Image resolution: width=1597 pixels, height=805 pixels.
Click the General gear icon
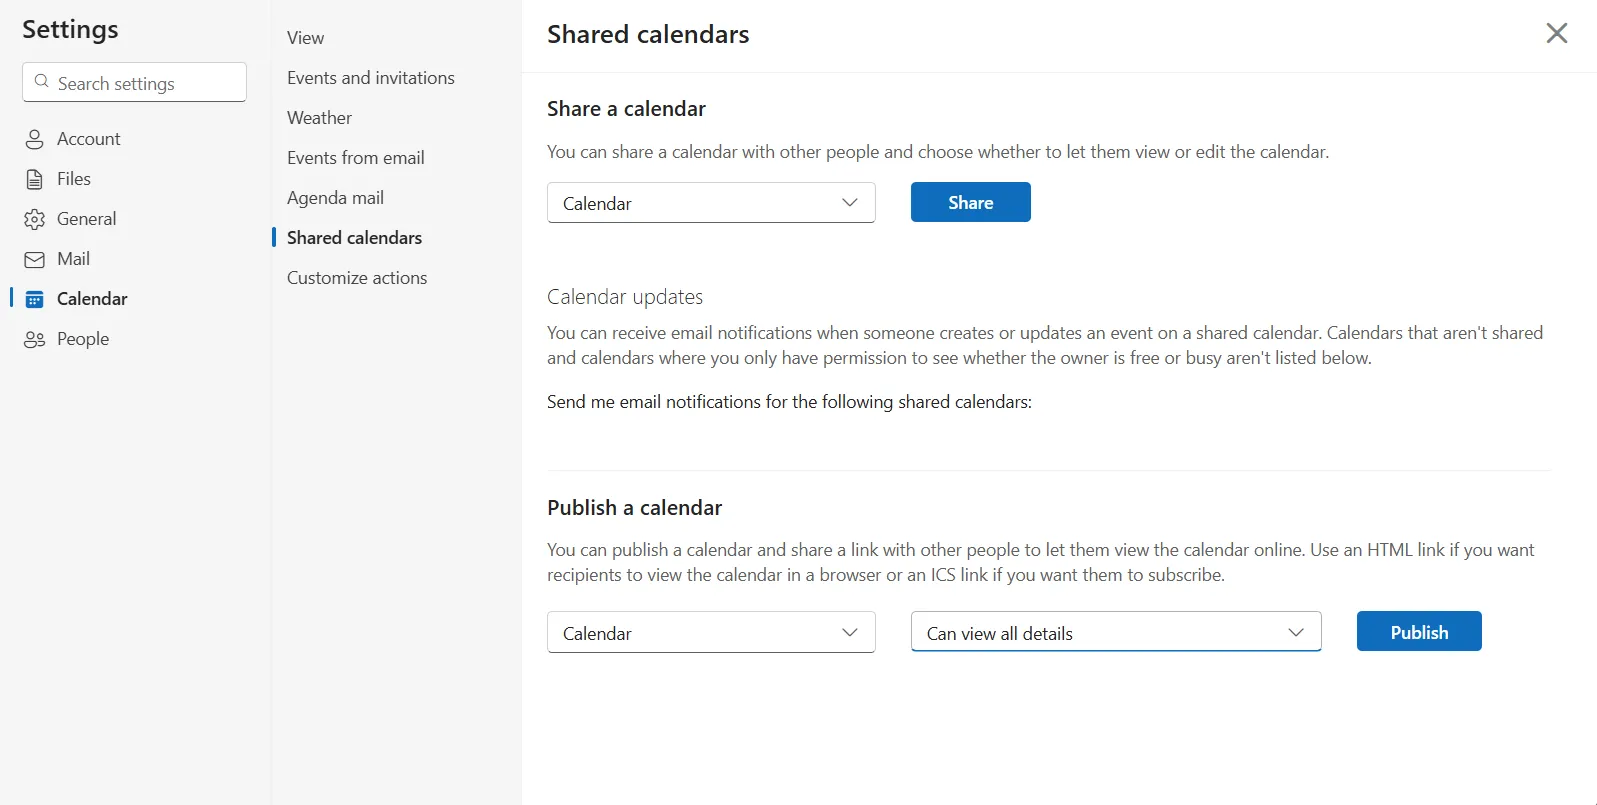34,219
